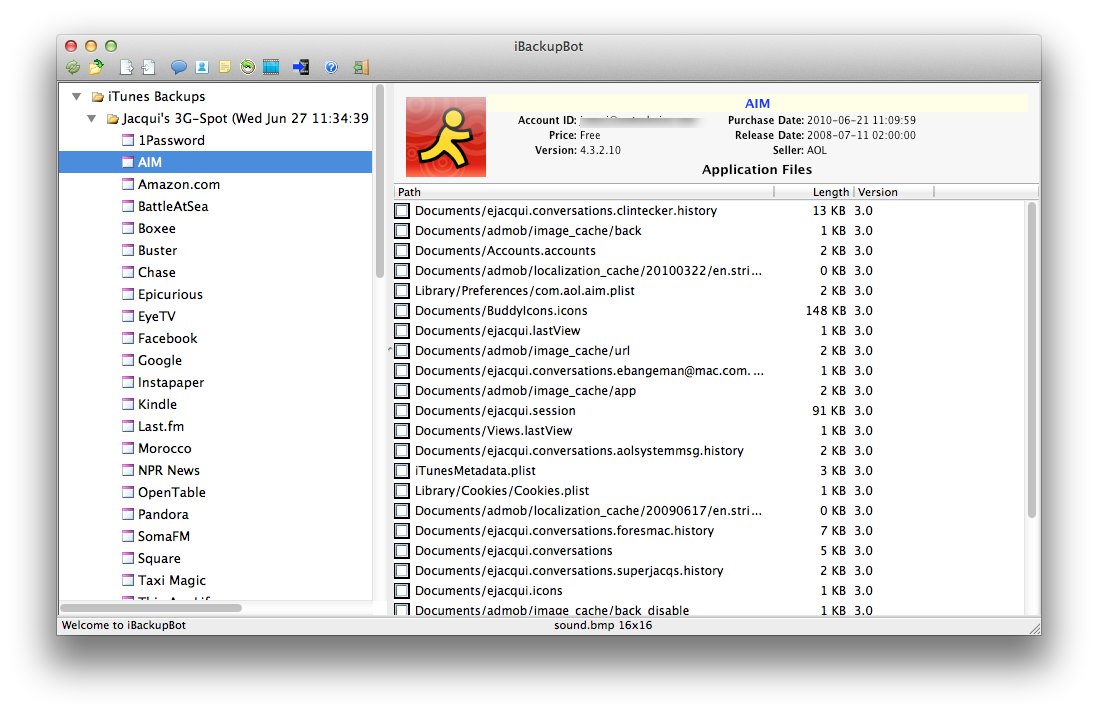
Task: Tick checkbox for Documents/Accounts.accounts
Action: click(402, 251)
